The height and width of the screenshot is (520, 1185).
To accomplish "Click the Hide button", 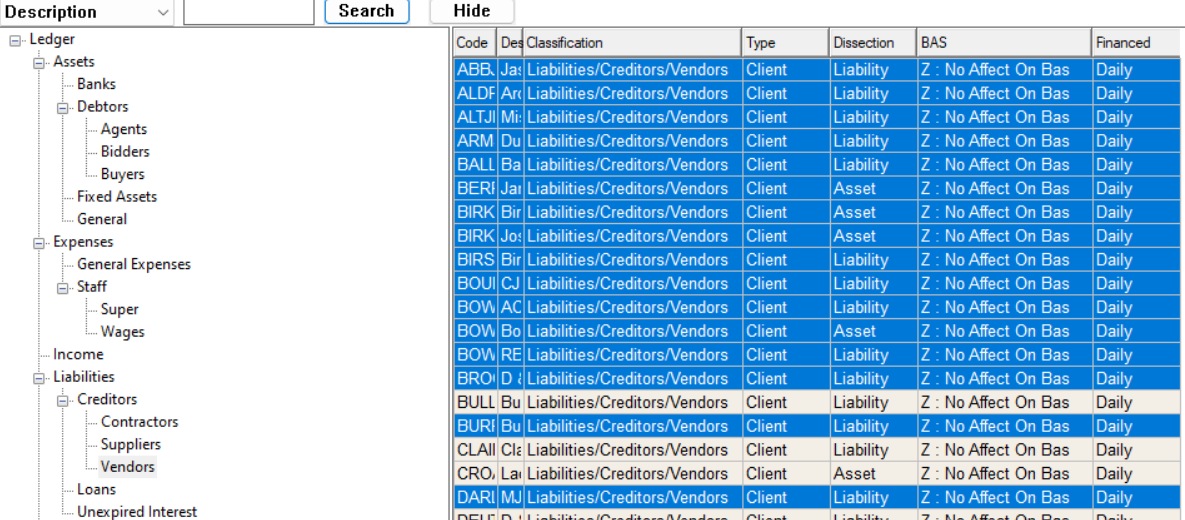I will 472,11.
